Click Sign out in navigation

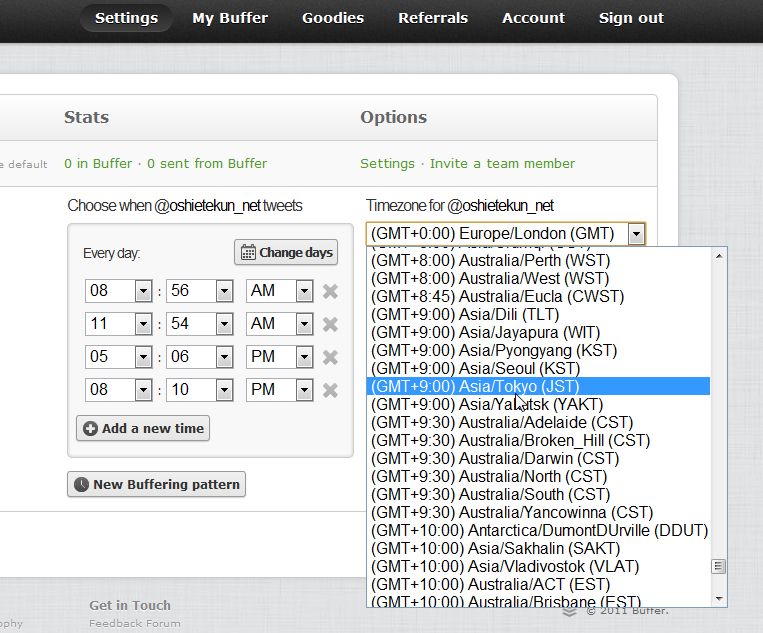[x=631, y=18]
